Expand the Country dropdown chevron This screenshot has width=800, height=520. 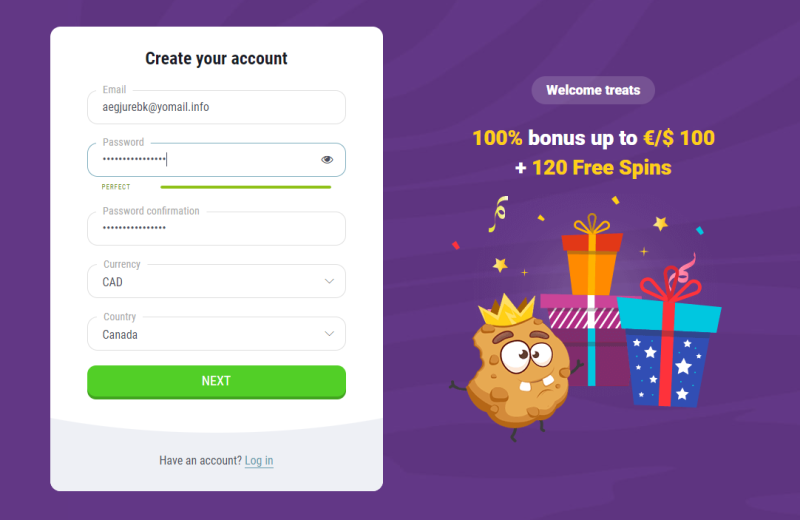pos(330,334)
